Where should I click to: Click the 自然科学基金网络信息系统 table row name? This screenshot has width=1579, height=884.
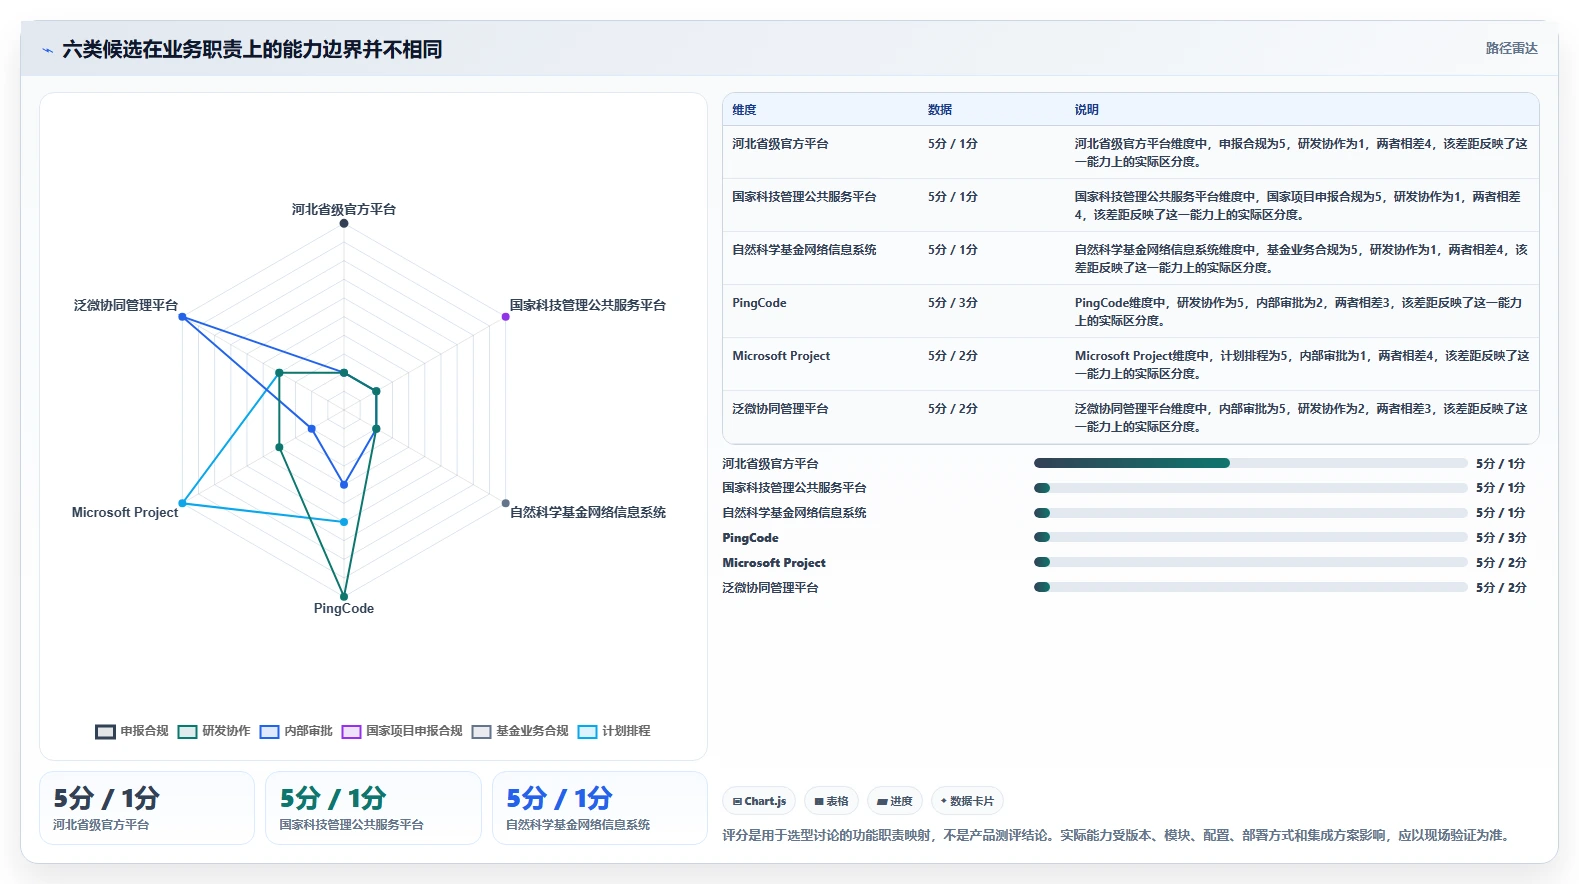pyautogui.click(x=804, y=250)
